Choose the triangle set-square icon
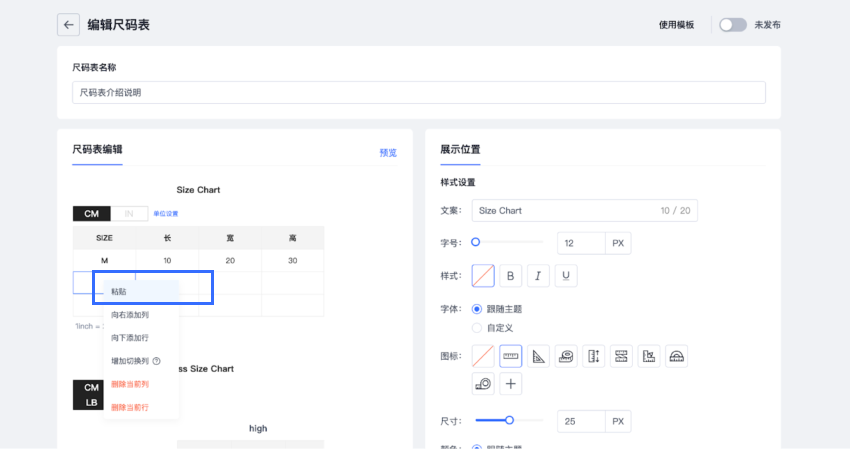This screenshot has height=449, width=850. coord(539,356)
